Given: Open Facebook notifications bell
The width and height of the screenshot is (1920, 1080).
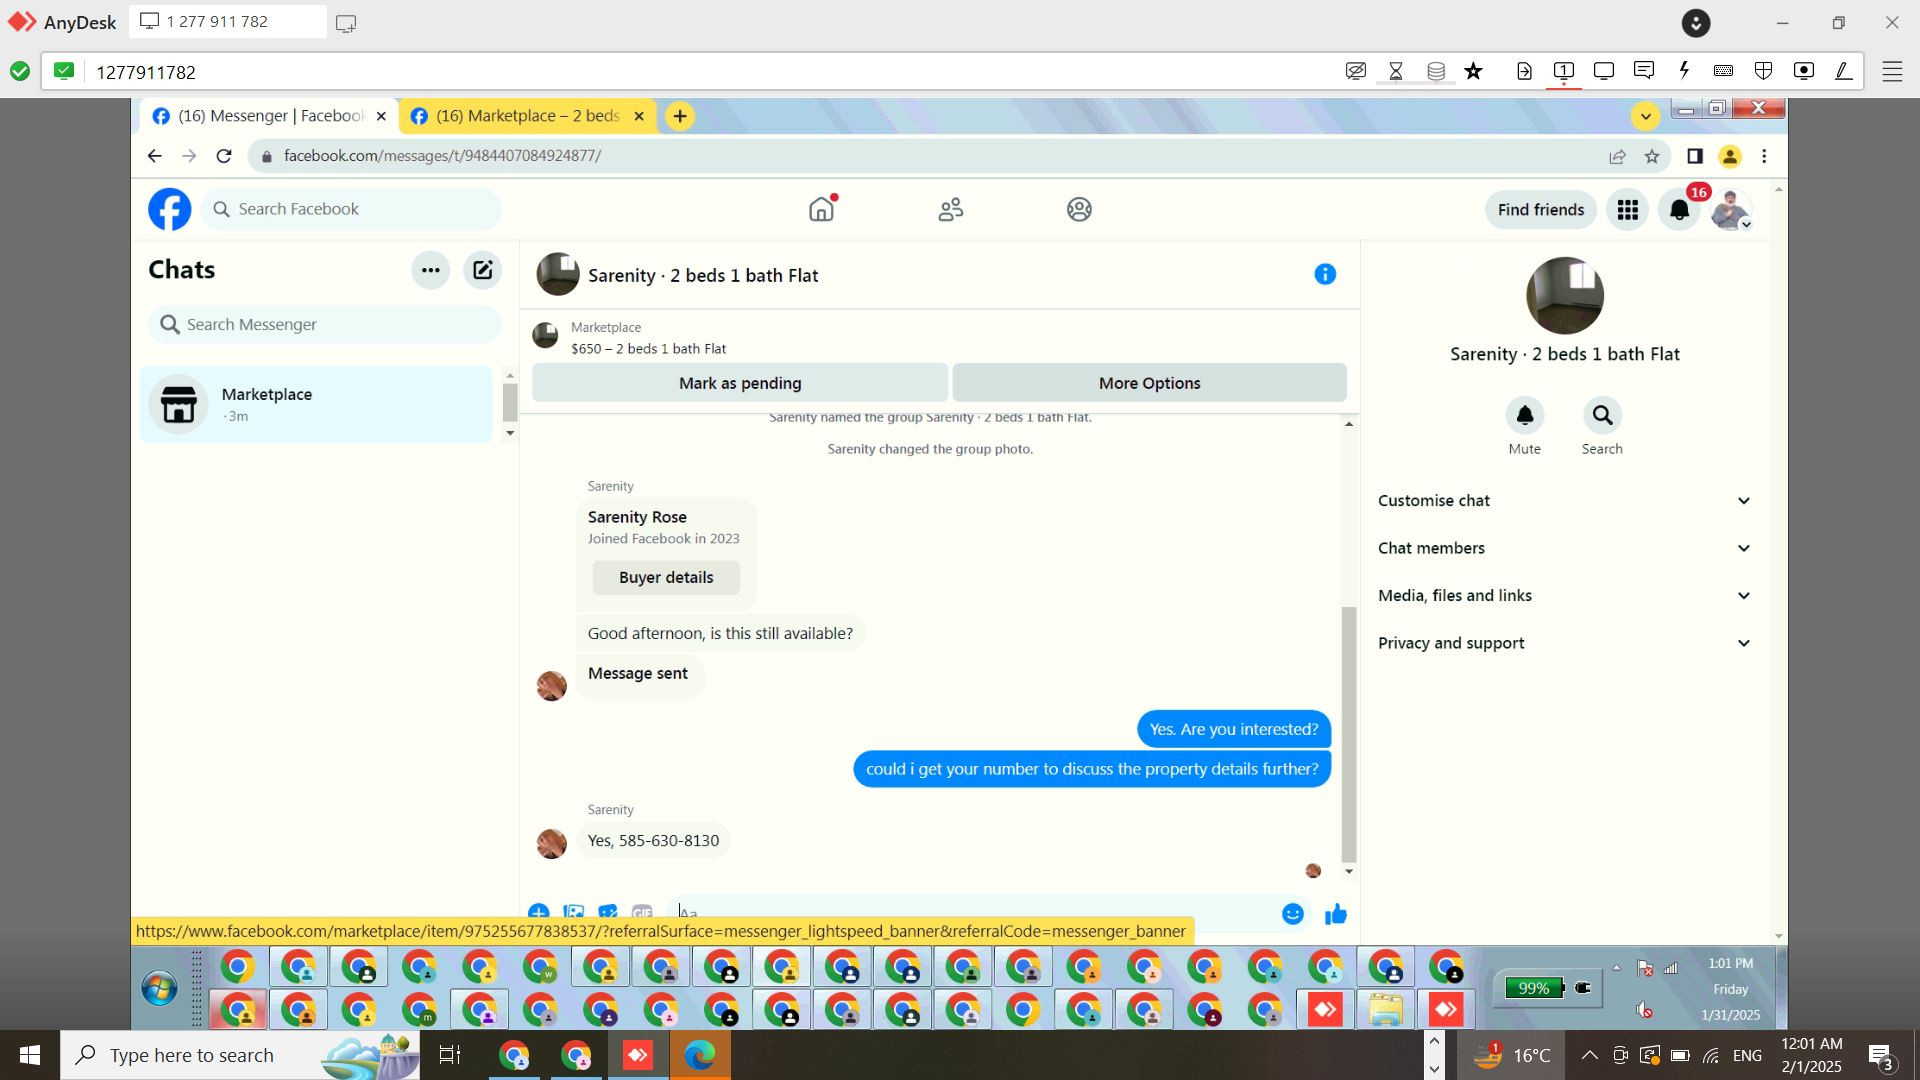Looking at the screenshot, I should pos(1679,210).
